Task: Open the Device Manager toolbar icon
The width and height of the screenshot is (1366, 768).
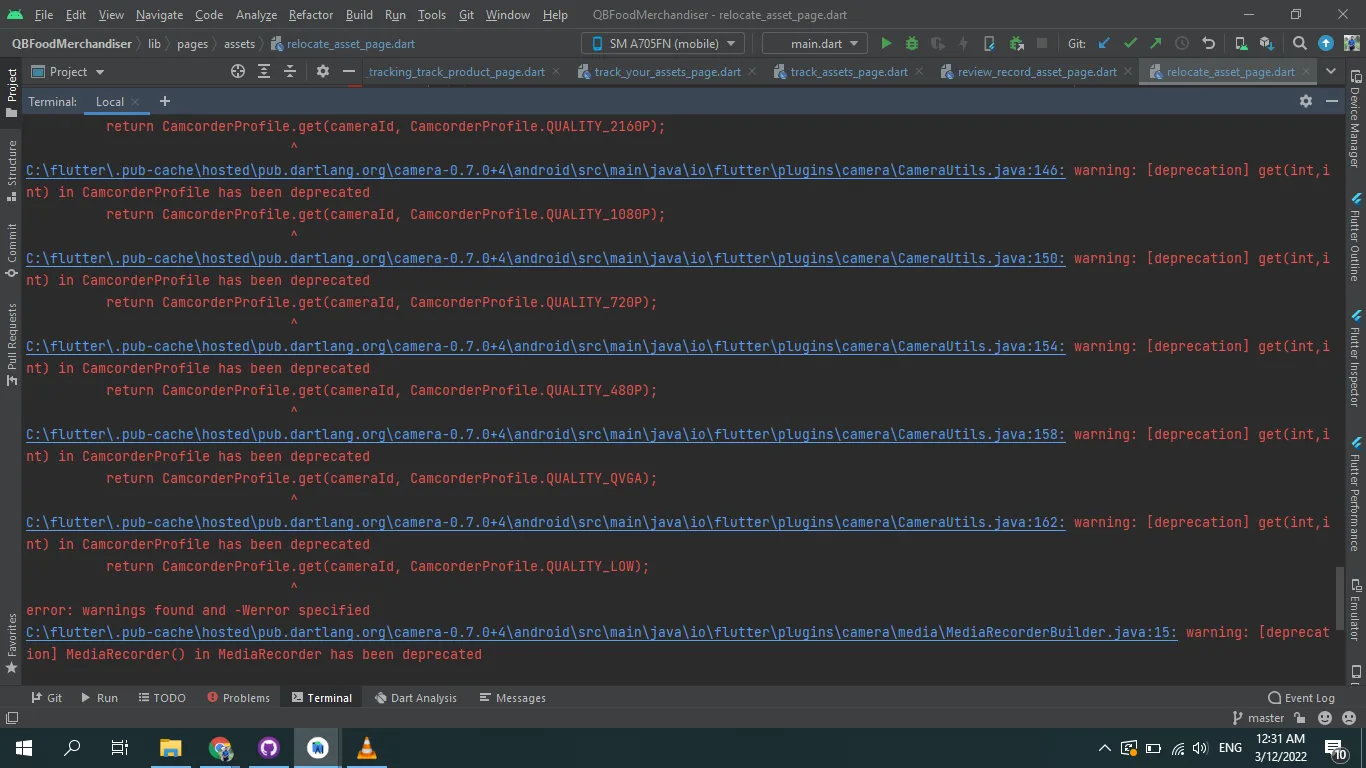Action: [x=1241, y=44]
